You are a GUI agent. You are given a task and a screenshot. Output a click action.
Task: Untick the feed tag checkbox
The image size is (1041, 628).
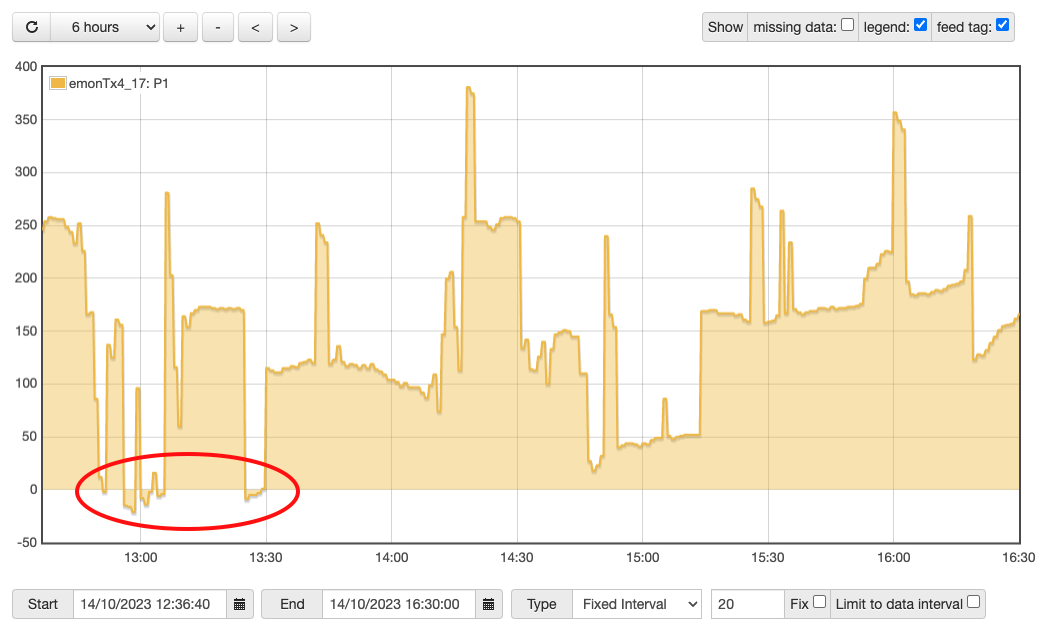coord(1002,25)
